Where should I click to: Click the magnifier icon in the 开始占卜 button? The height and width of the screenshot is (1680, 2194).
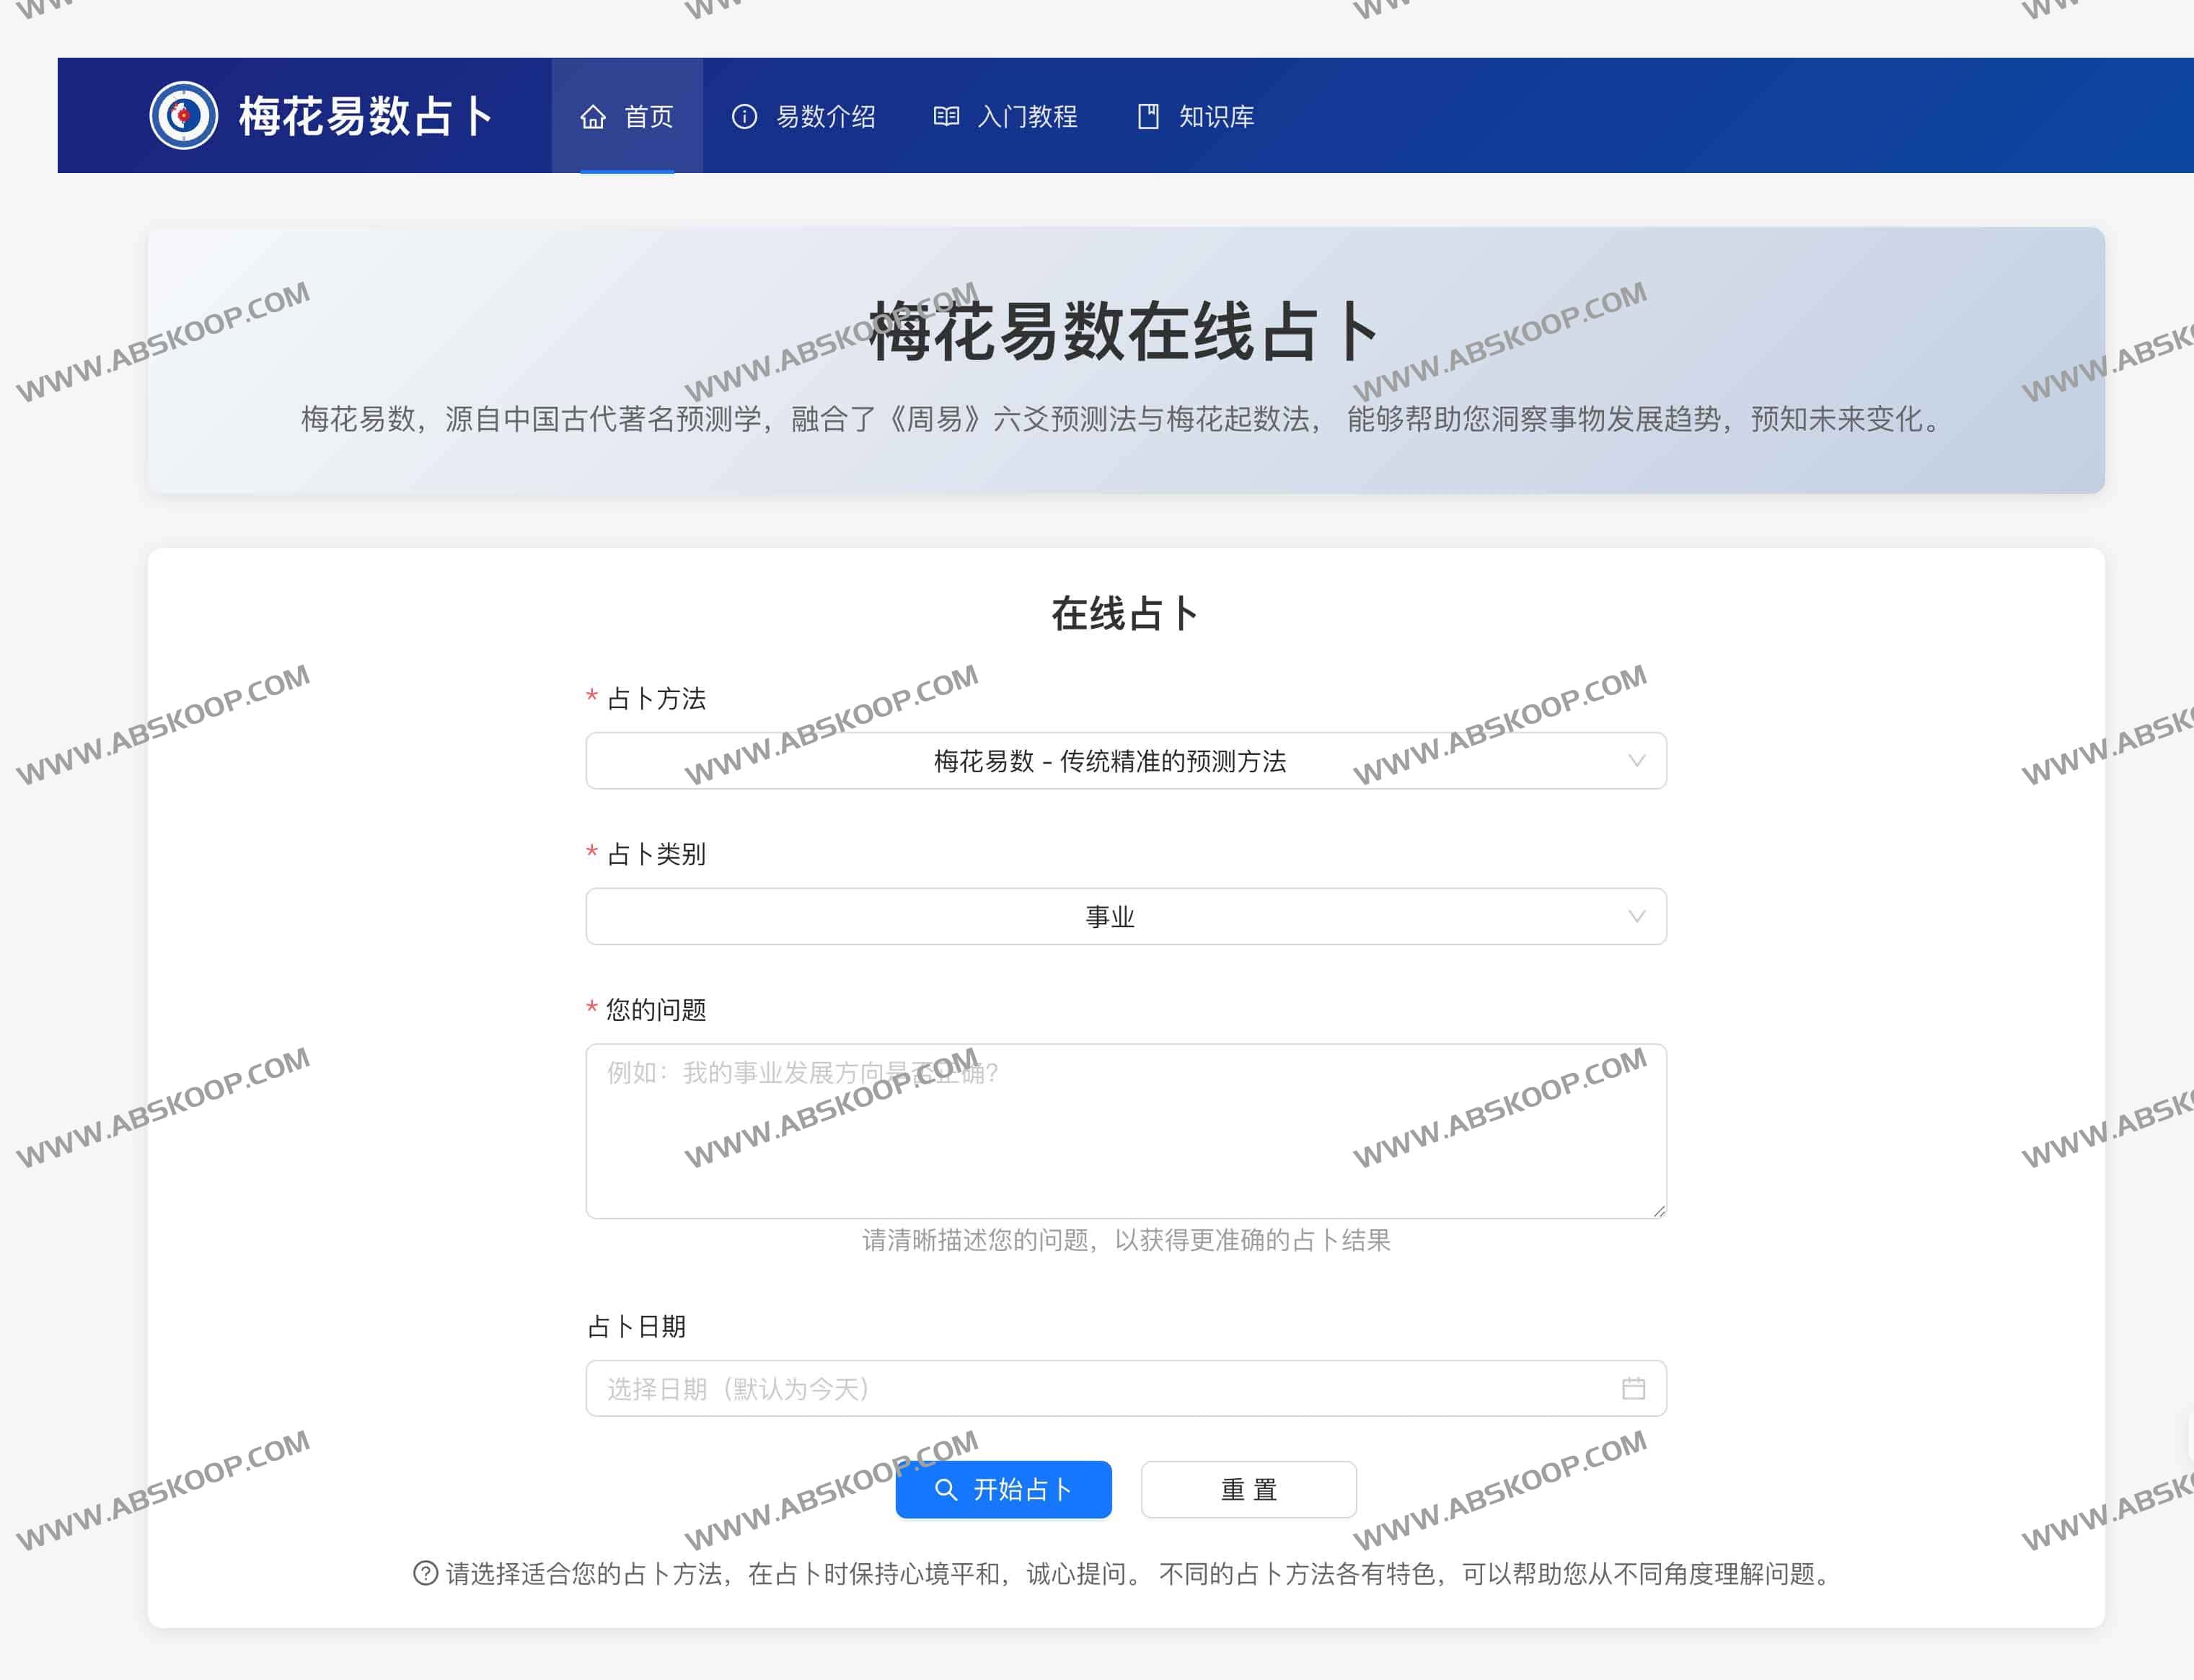[945, 1489]
